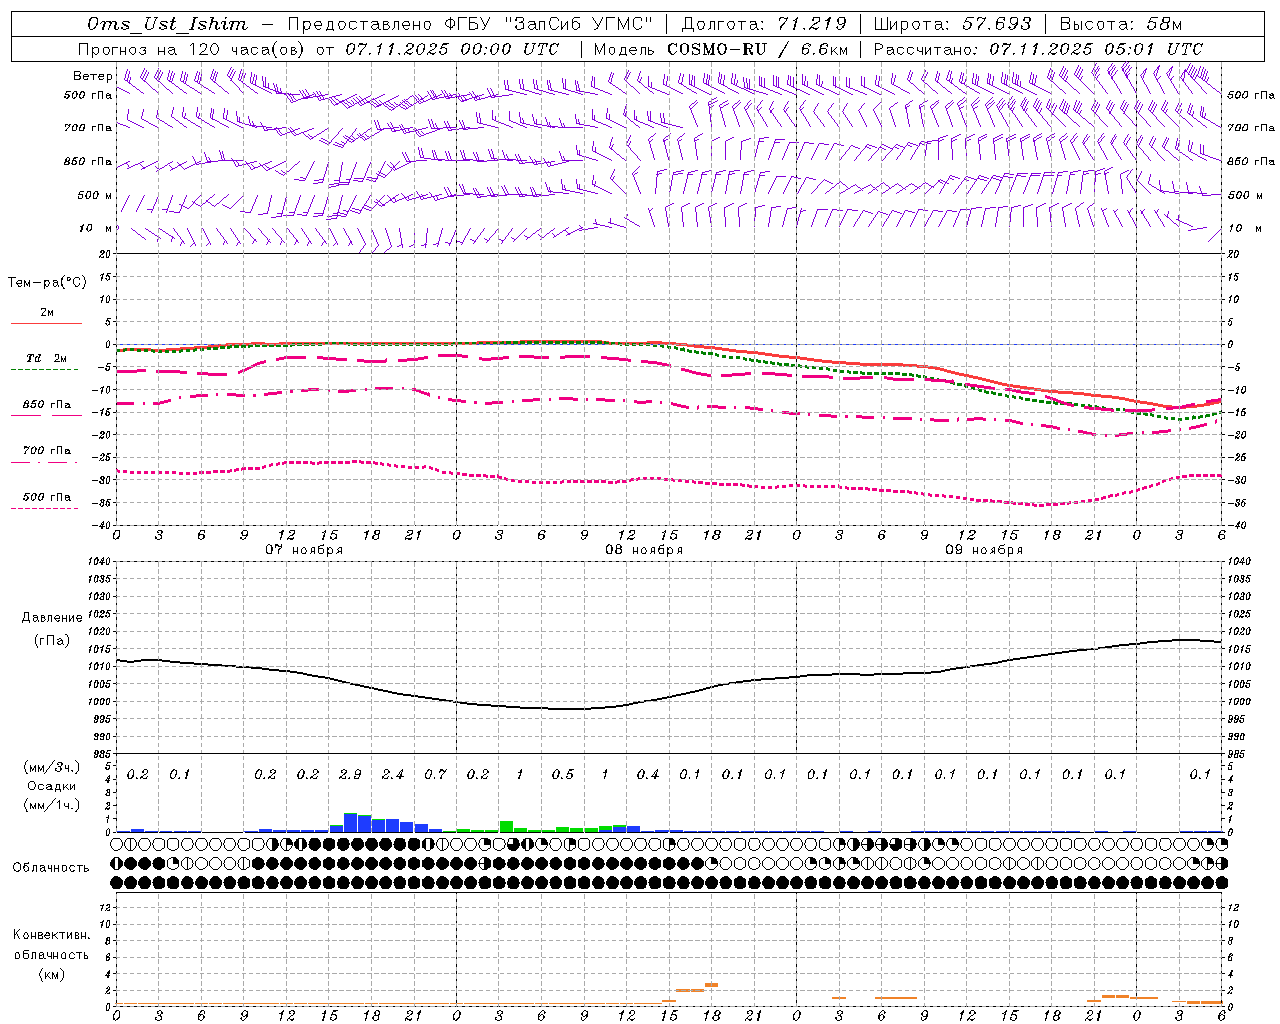
Task: Click the "2.9" precipitation value
Action: pyautogui.click(x=350, y=775)
